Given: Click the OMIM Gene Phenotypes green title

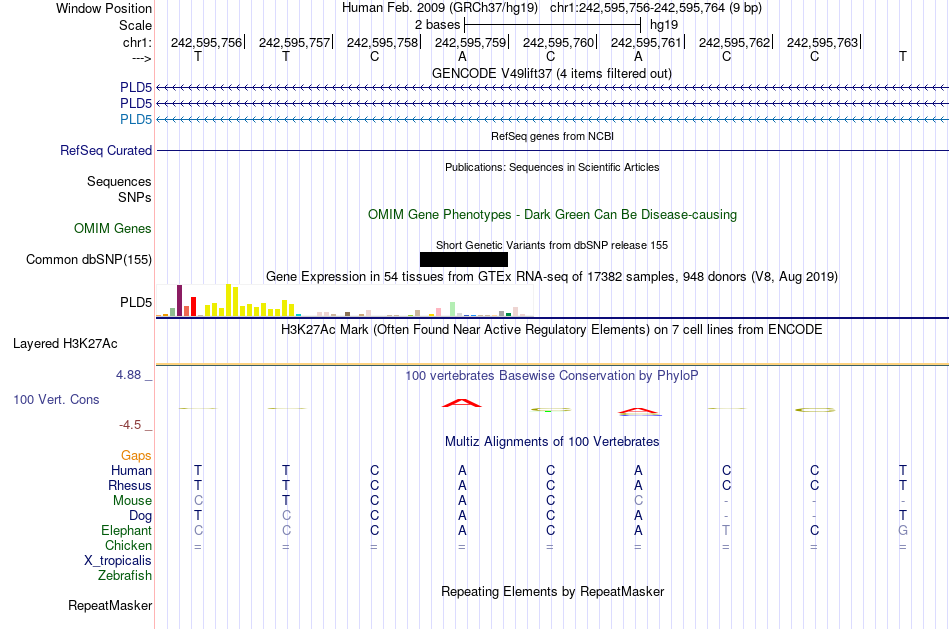Looking at the screenshot, I should pos(553,215).
